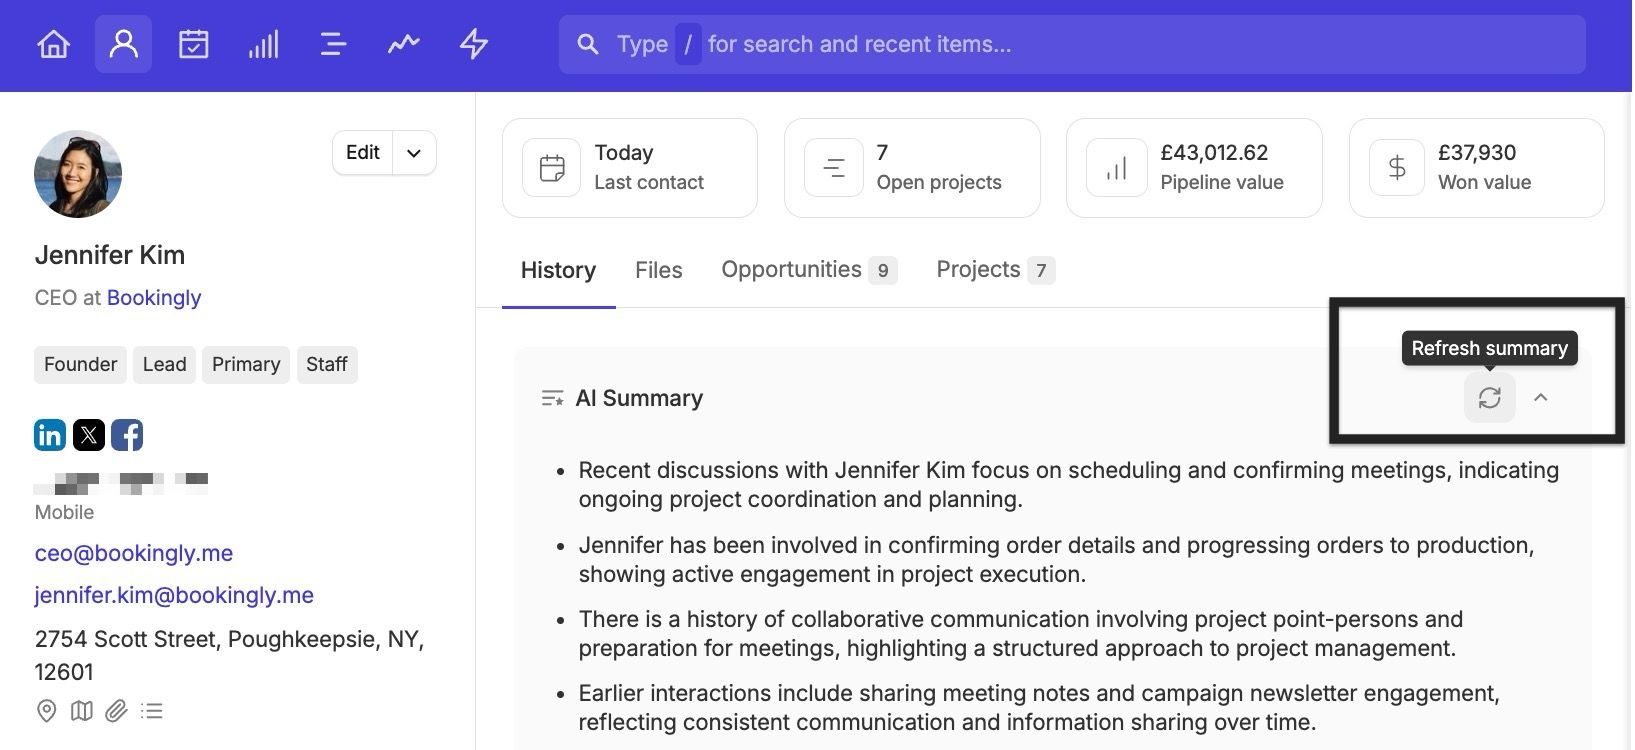This screenshot has height=750, width=1635.
Task: Collapse the AI Summary section
Action: pos(1541,398)
